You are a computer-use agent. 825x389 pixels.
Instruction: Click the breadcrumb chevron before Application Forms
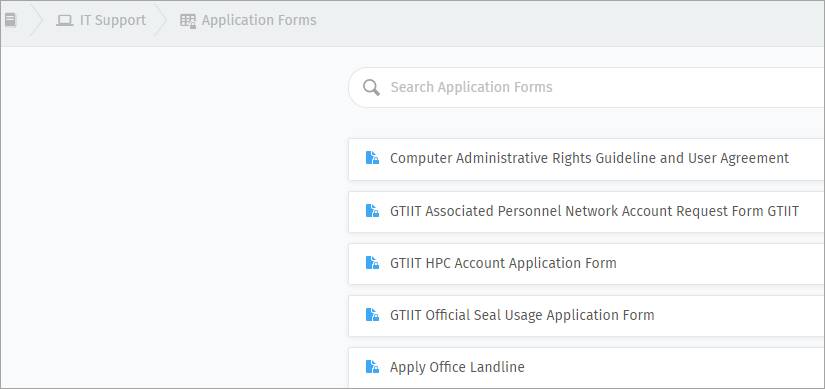click(x=160, y=21)
